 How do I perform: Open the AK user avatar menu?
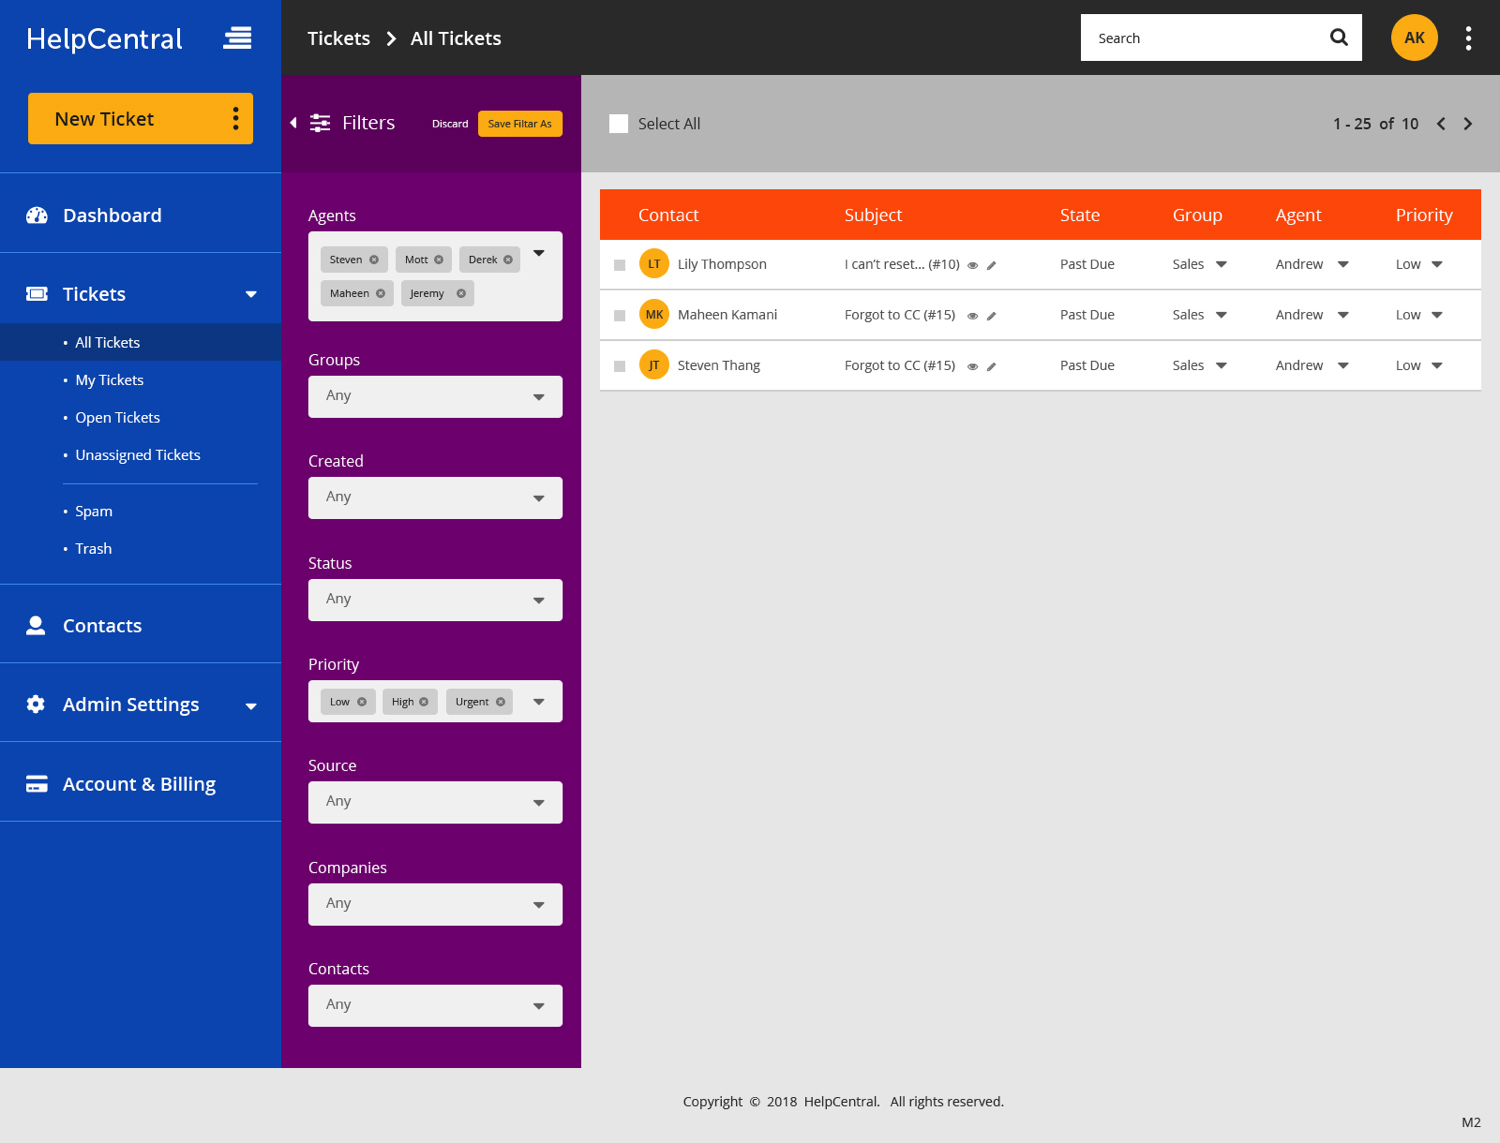pos(1413,38)
